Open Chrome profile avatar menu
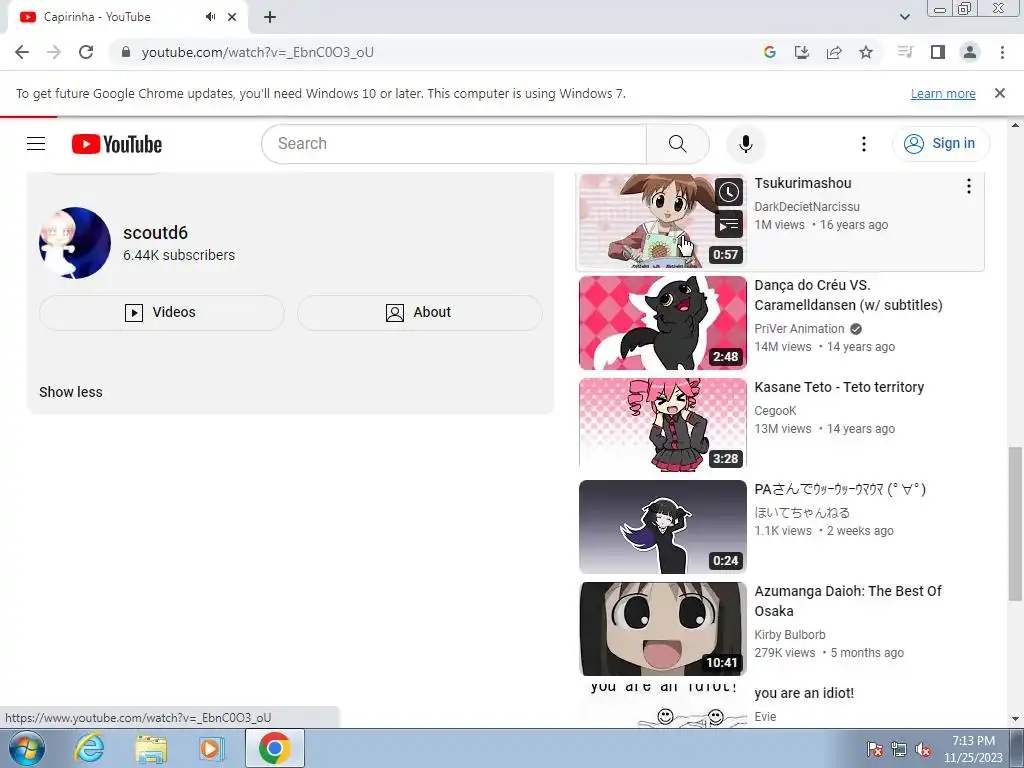Viewport: 1024px width, 768px height. [970, 52]
